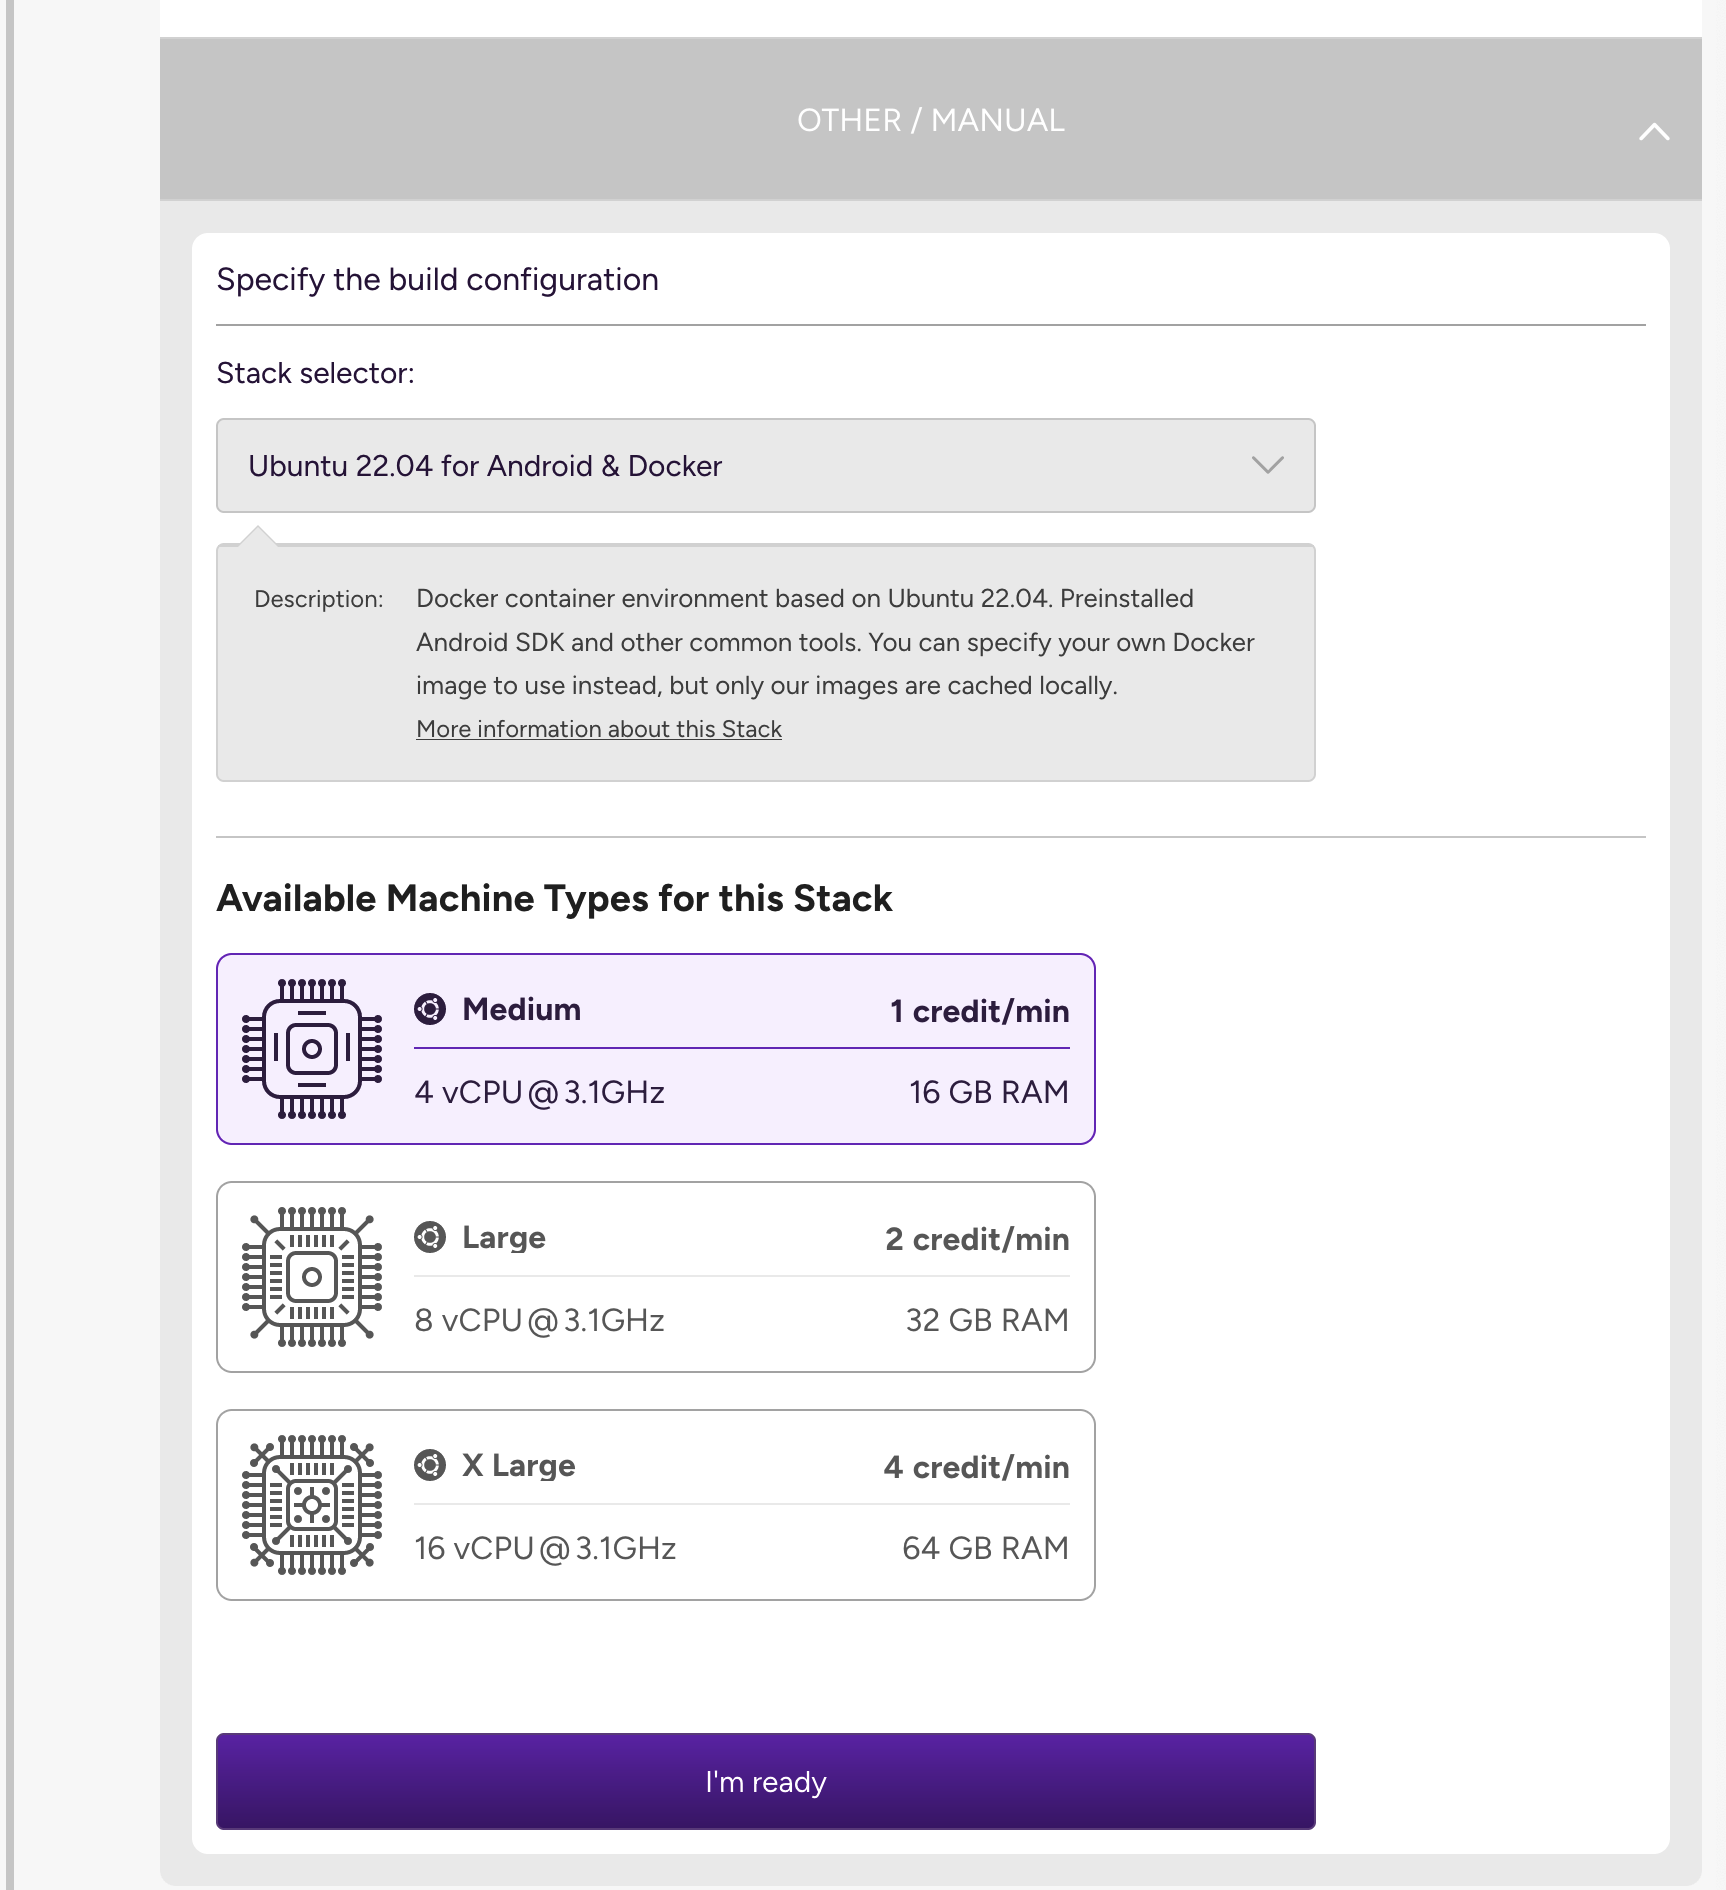Click the Stack selector chevron arrow
The height and width of the screenshot is (1890, 1726).
click(1267, 466)
